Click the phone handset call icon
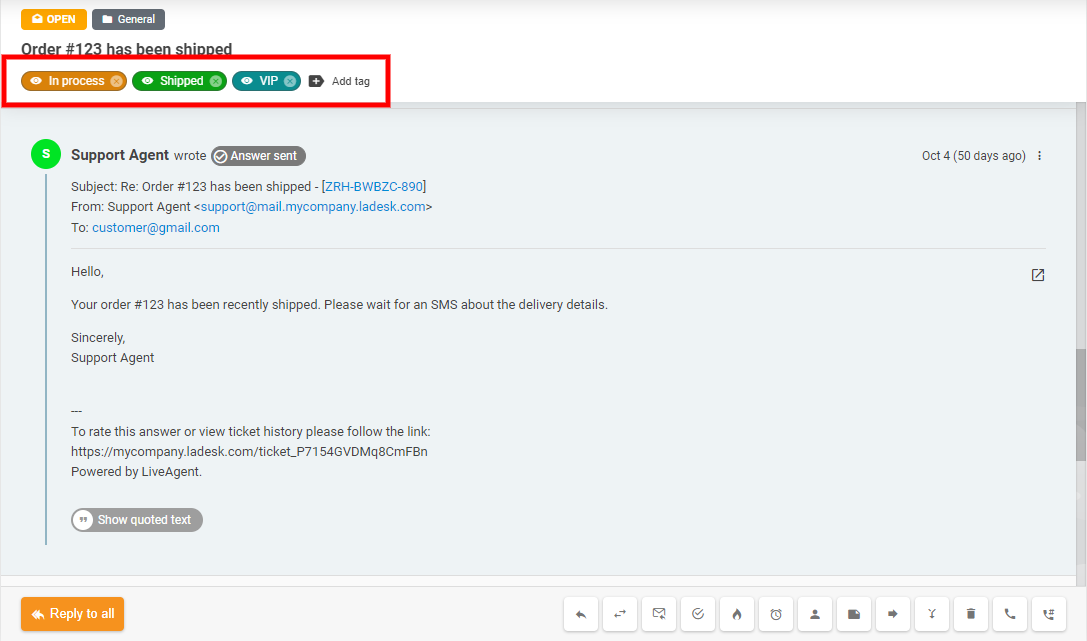The height and width of the screenshot is (641, 1087). tap(1010, 614)
